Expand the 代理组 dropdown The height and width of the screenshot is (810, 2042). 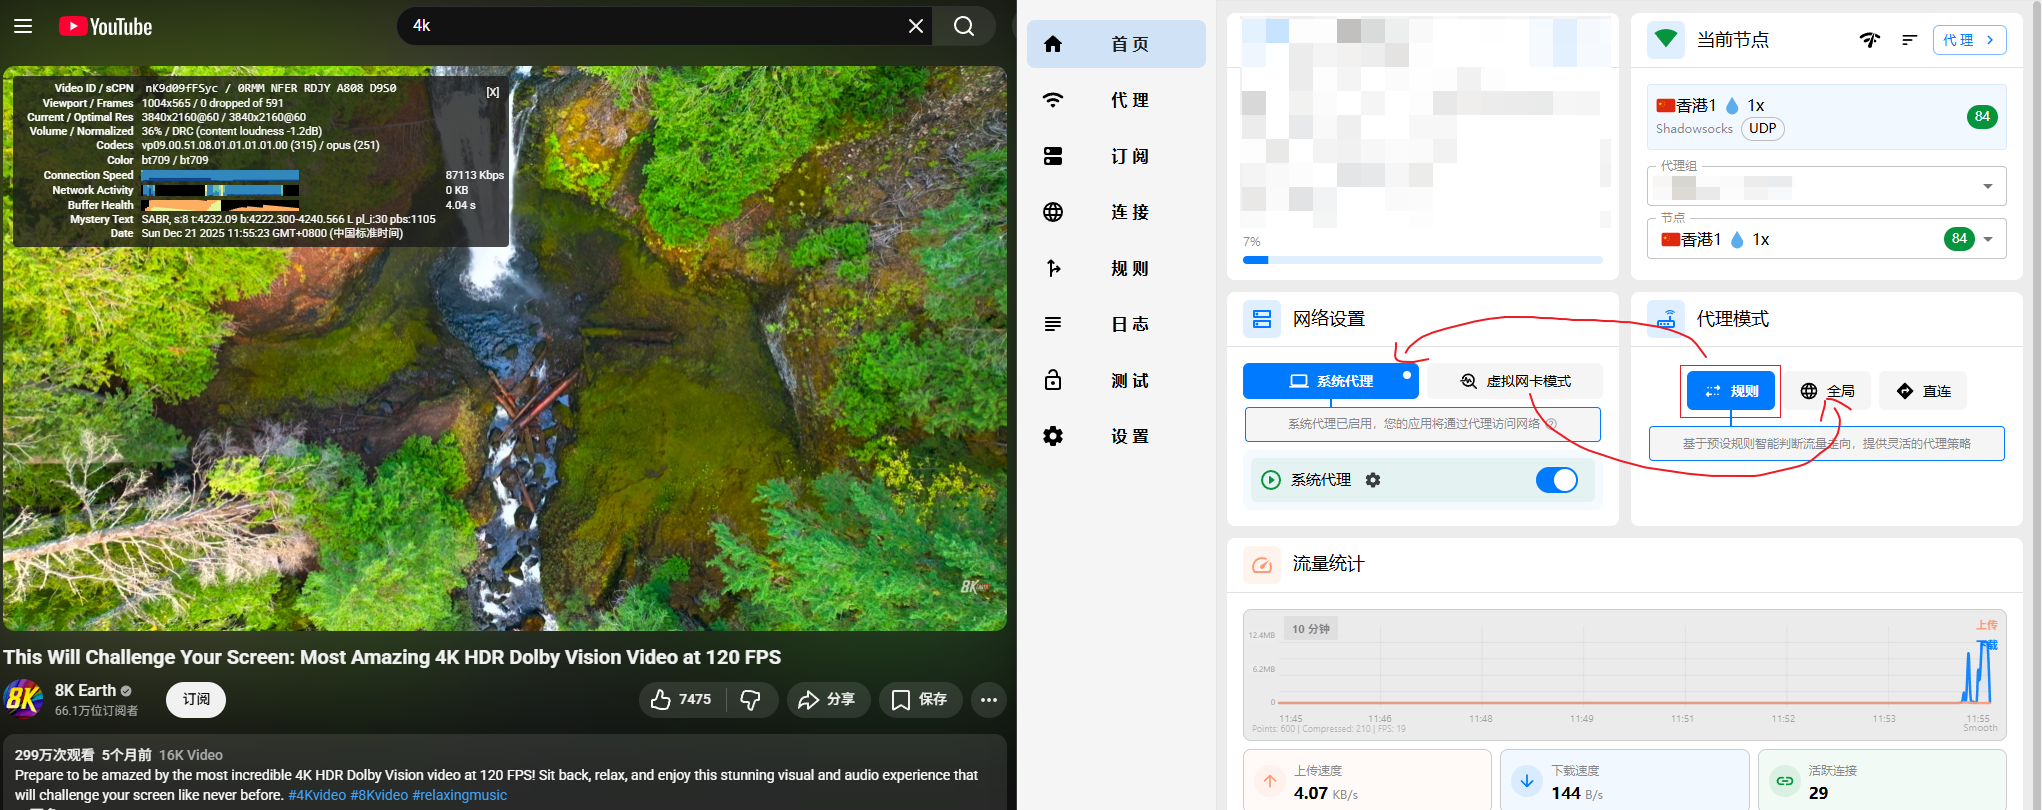pos(1987,186)
